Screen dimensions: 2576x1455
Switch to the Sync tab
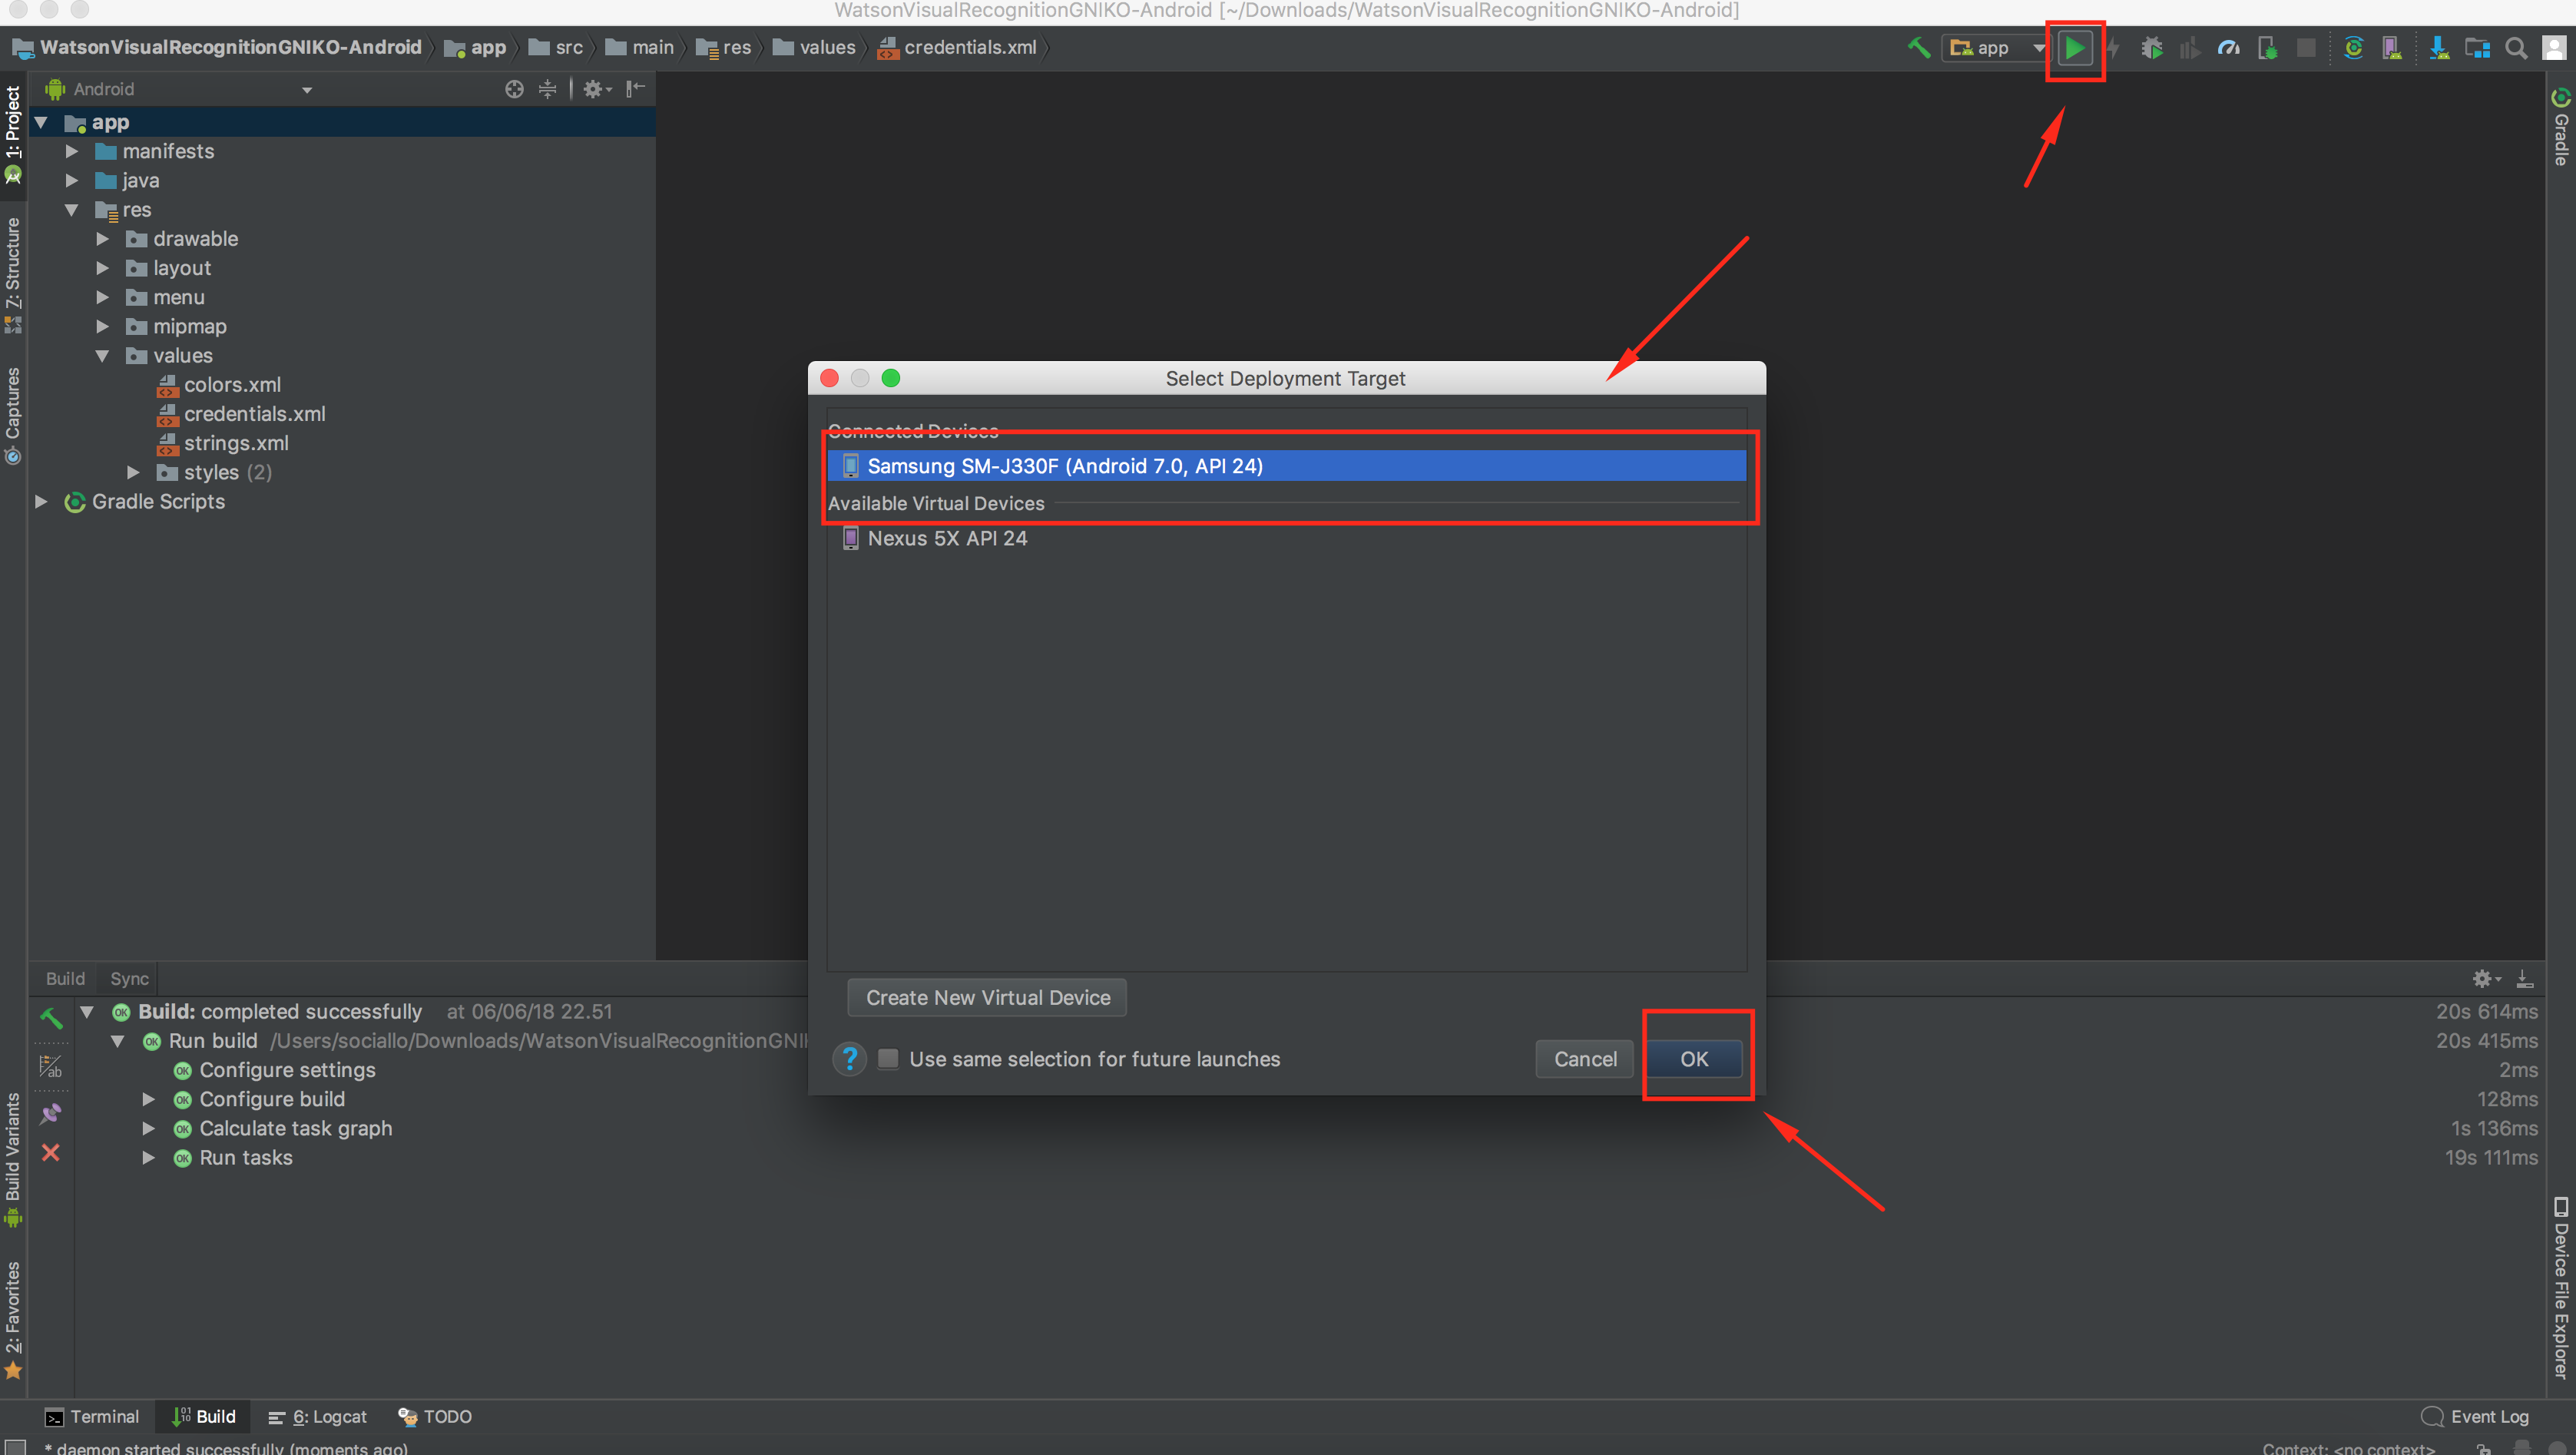point(129,979)
